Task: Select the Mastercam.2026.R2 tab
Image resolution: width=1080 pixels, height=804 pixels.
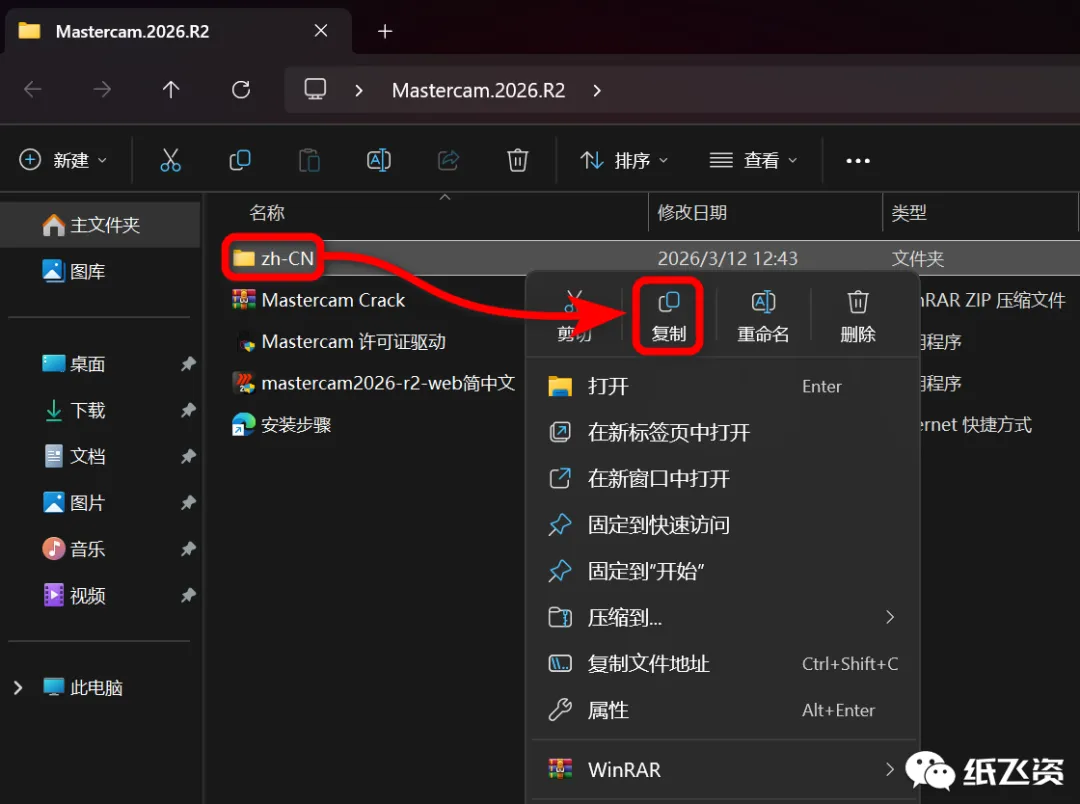Action: (x=178, y=31)
